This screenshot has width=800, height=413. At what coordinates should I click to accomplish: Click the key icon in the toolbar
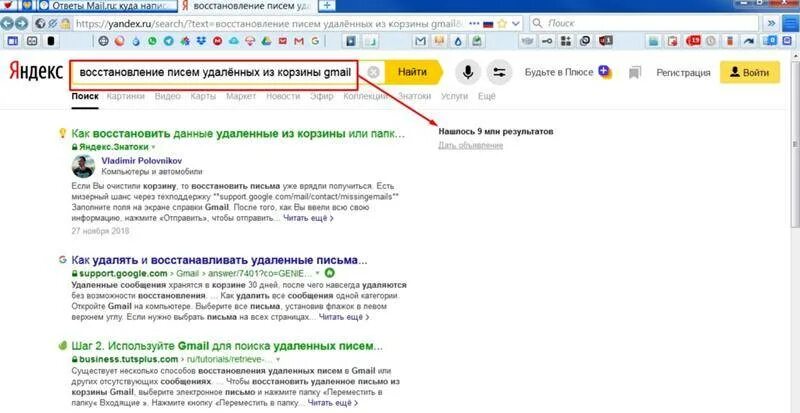(547, 41)
